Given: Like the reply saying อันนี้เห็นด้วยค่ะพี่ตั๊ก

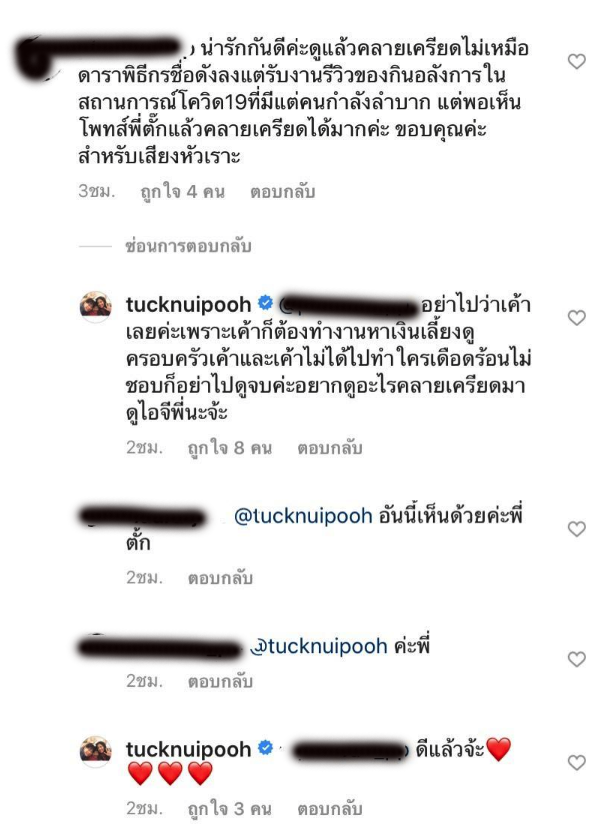Looking at the screenshot, I should pos(577,529).
